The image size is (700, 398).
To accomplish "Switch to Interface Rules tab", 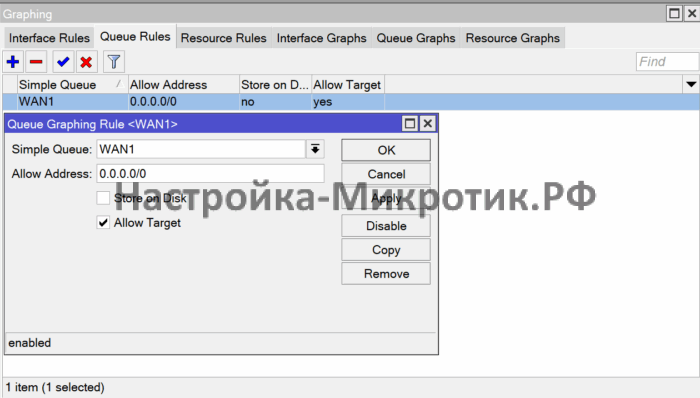I will click(x=49, y=38).
